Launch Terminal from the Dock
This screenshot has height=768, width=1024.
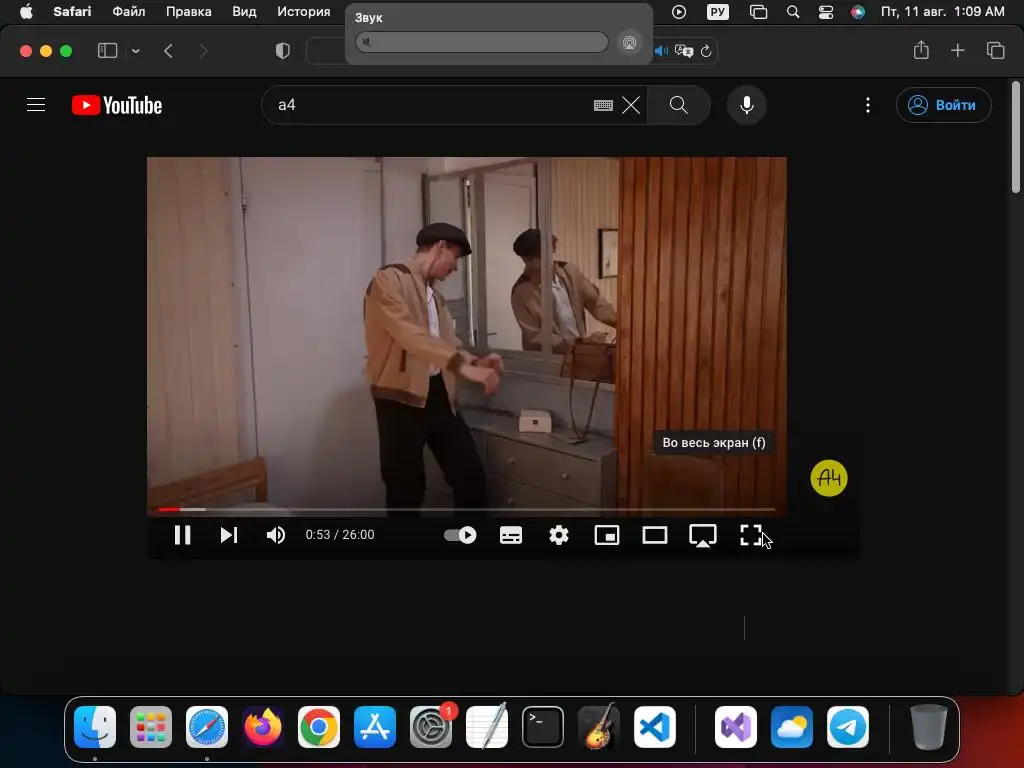coord(543,727)
